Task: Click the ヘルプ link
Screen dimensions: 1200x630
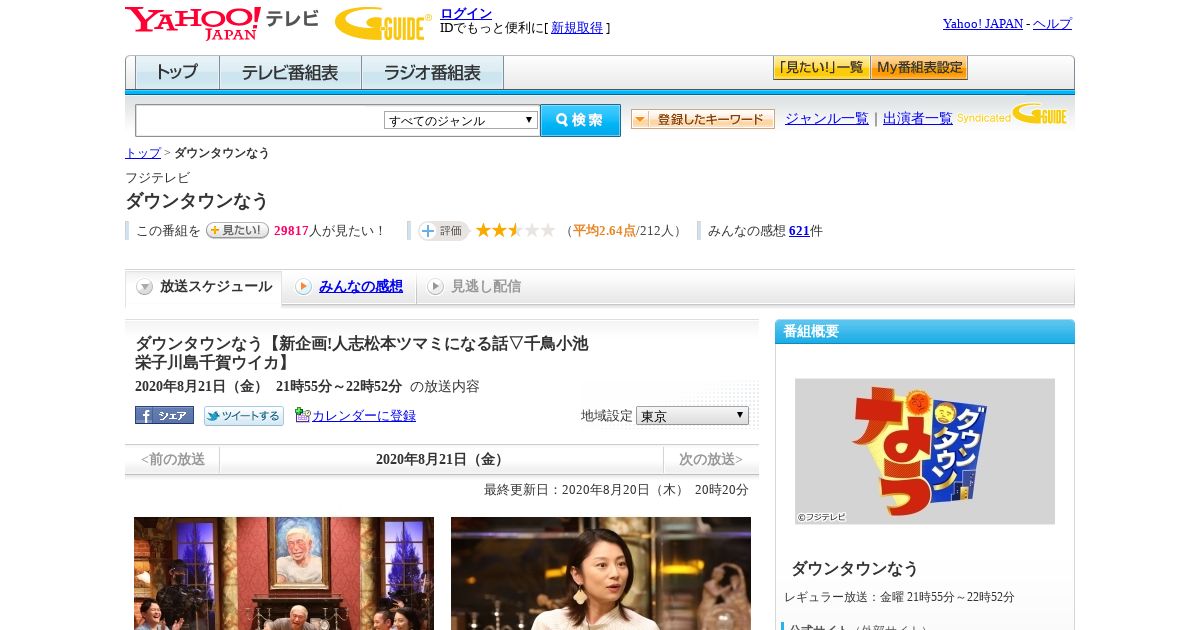Action: pyautogui.click(x=1052, y=23)
